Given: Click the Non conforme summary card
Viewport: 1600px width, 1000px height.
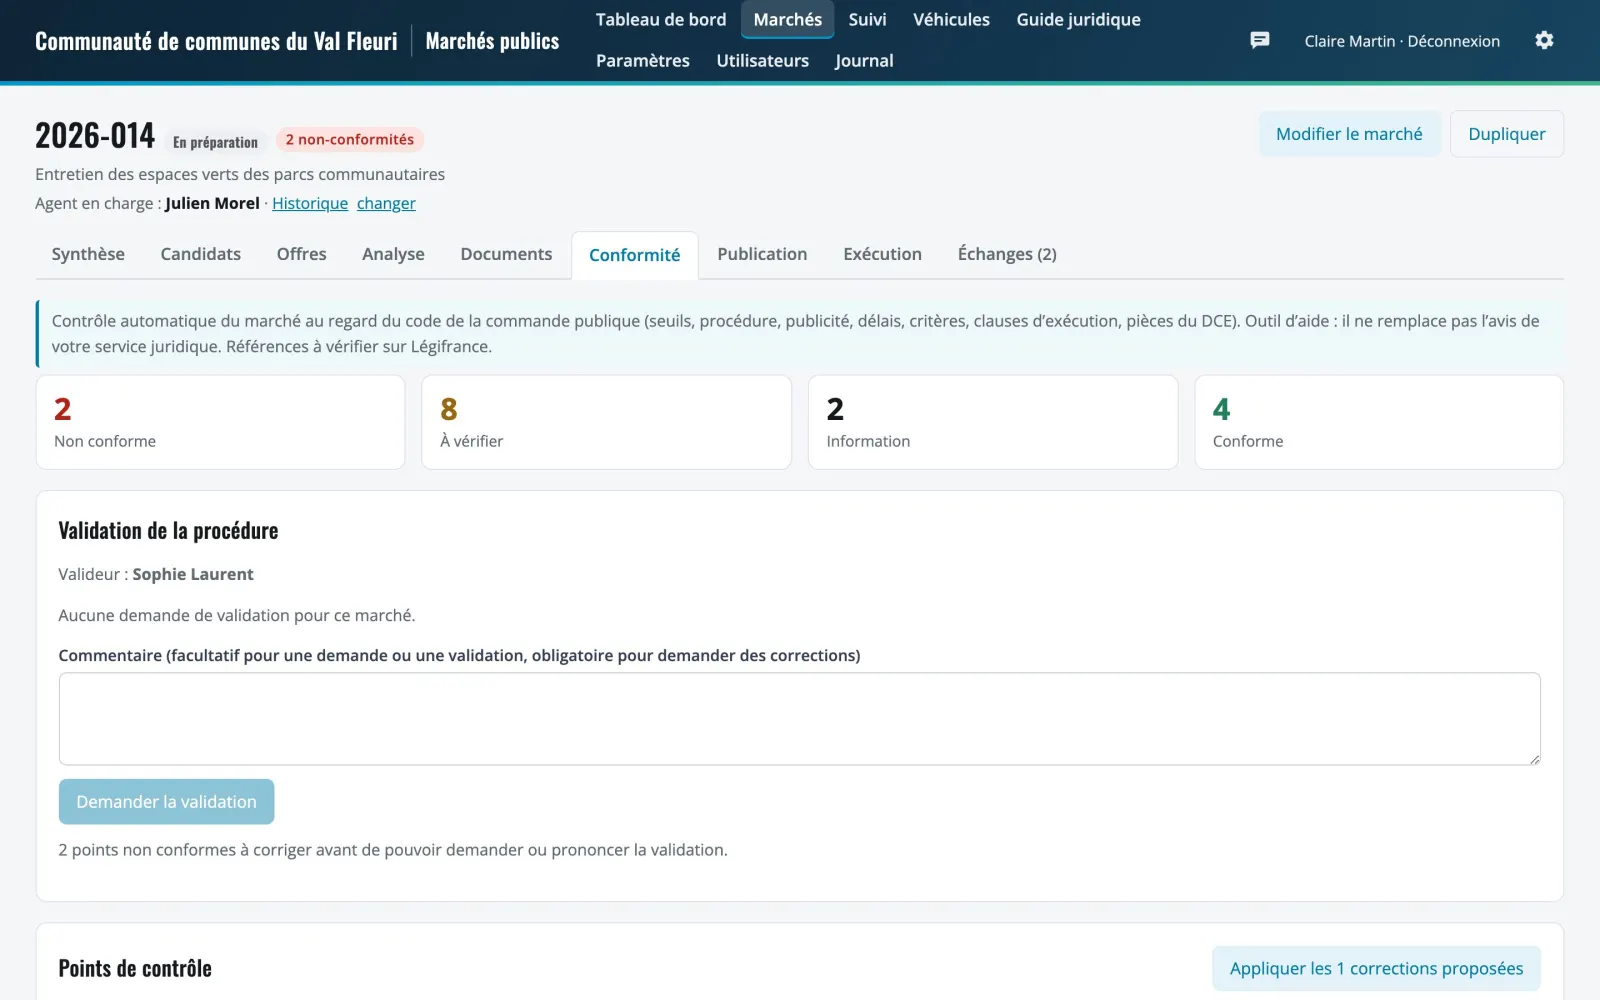Looking at the screenshot, I should (220, 422).
